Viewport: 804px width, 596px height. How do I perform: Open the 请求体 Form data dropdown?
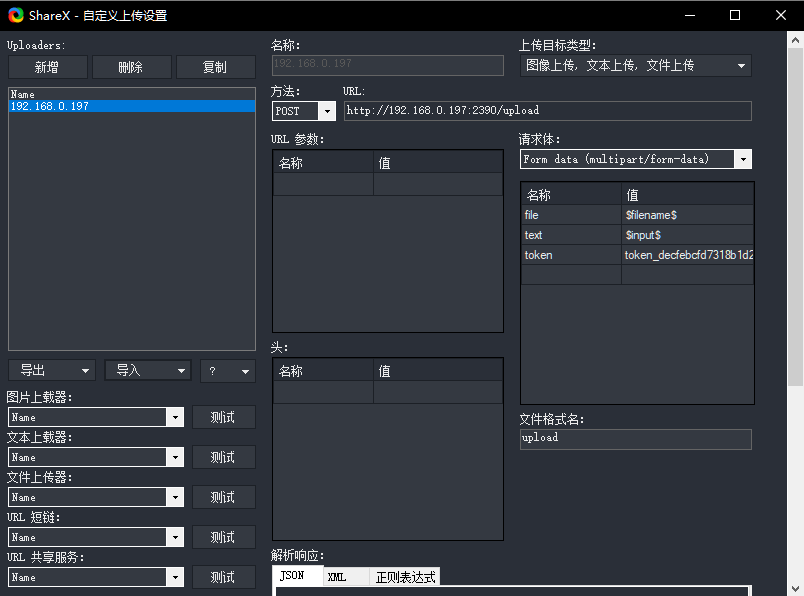click(x=743, y=160)
